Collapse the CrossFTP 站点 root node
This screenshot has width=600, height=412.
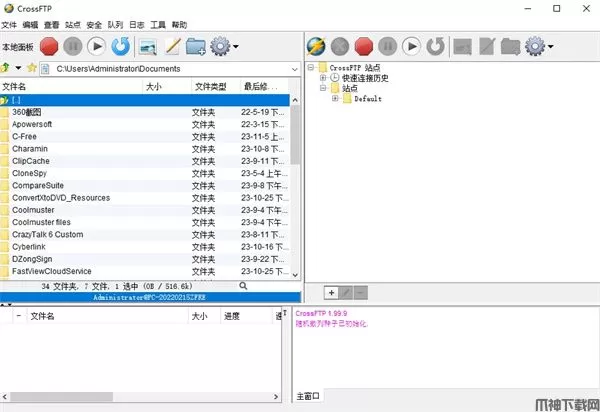point(311,67)
